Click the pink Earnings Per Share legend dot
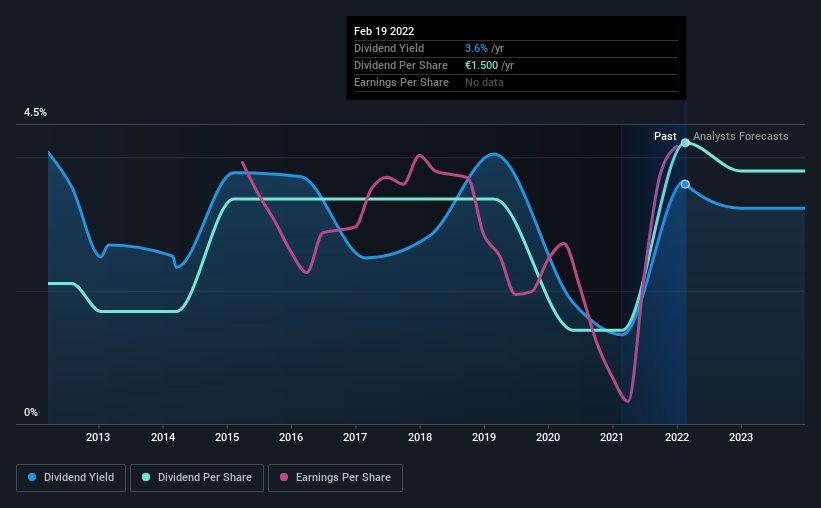821x508 pixels. pos(284,477)
